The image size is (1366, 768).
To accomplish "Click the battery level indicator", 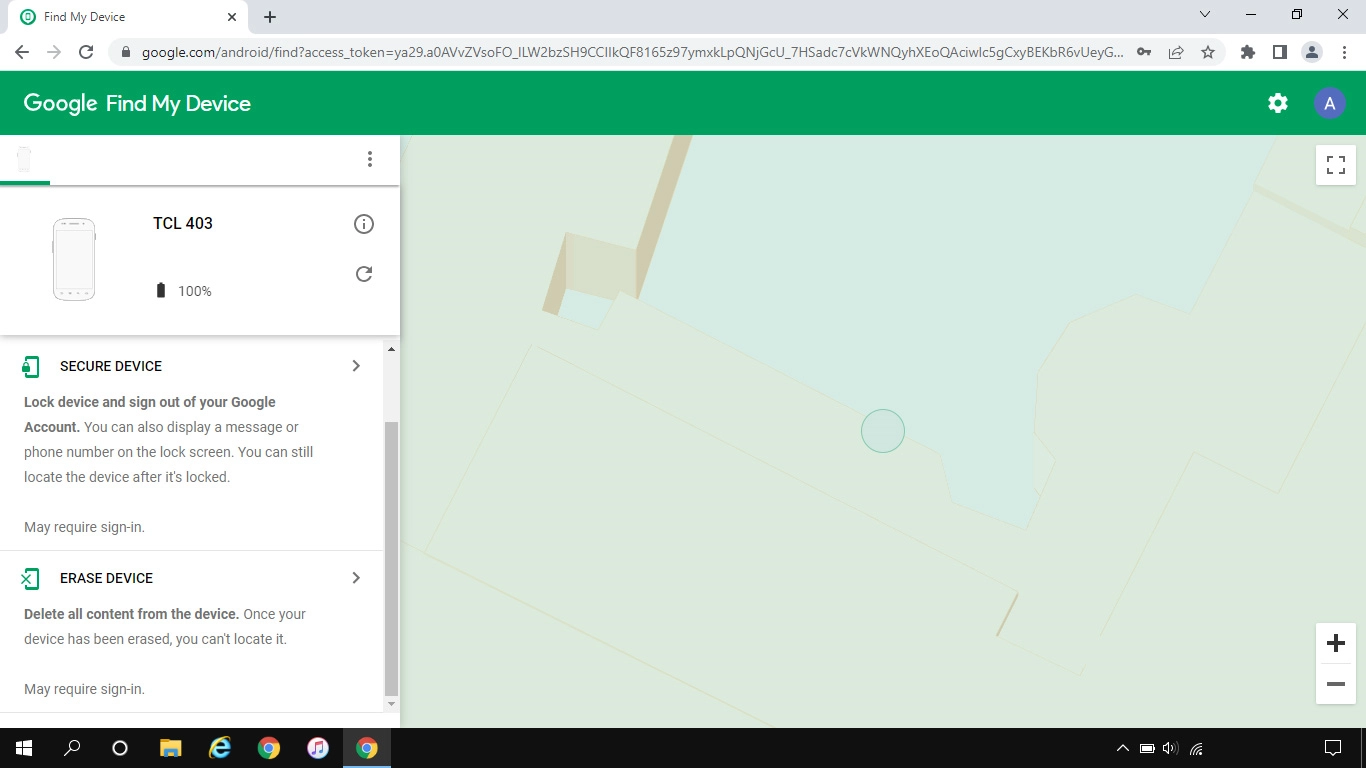I will point(161,290).
